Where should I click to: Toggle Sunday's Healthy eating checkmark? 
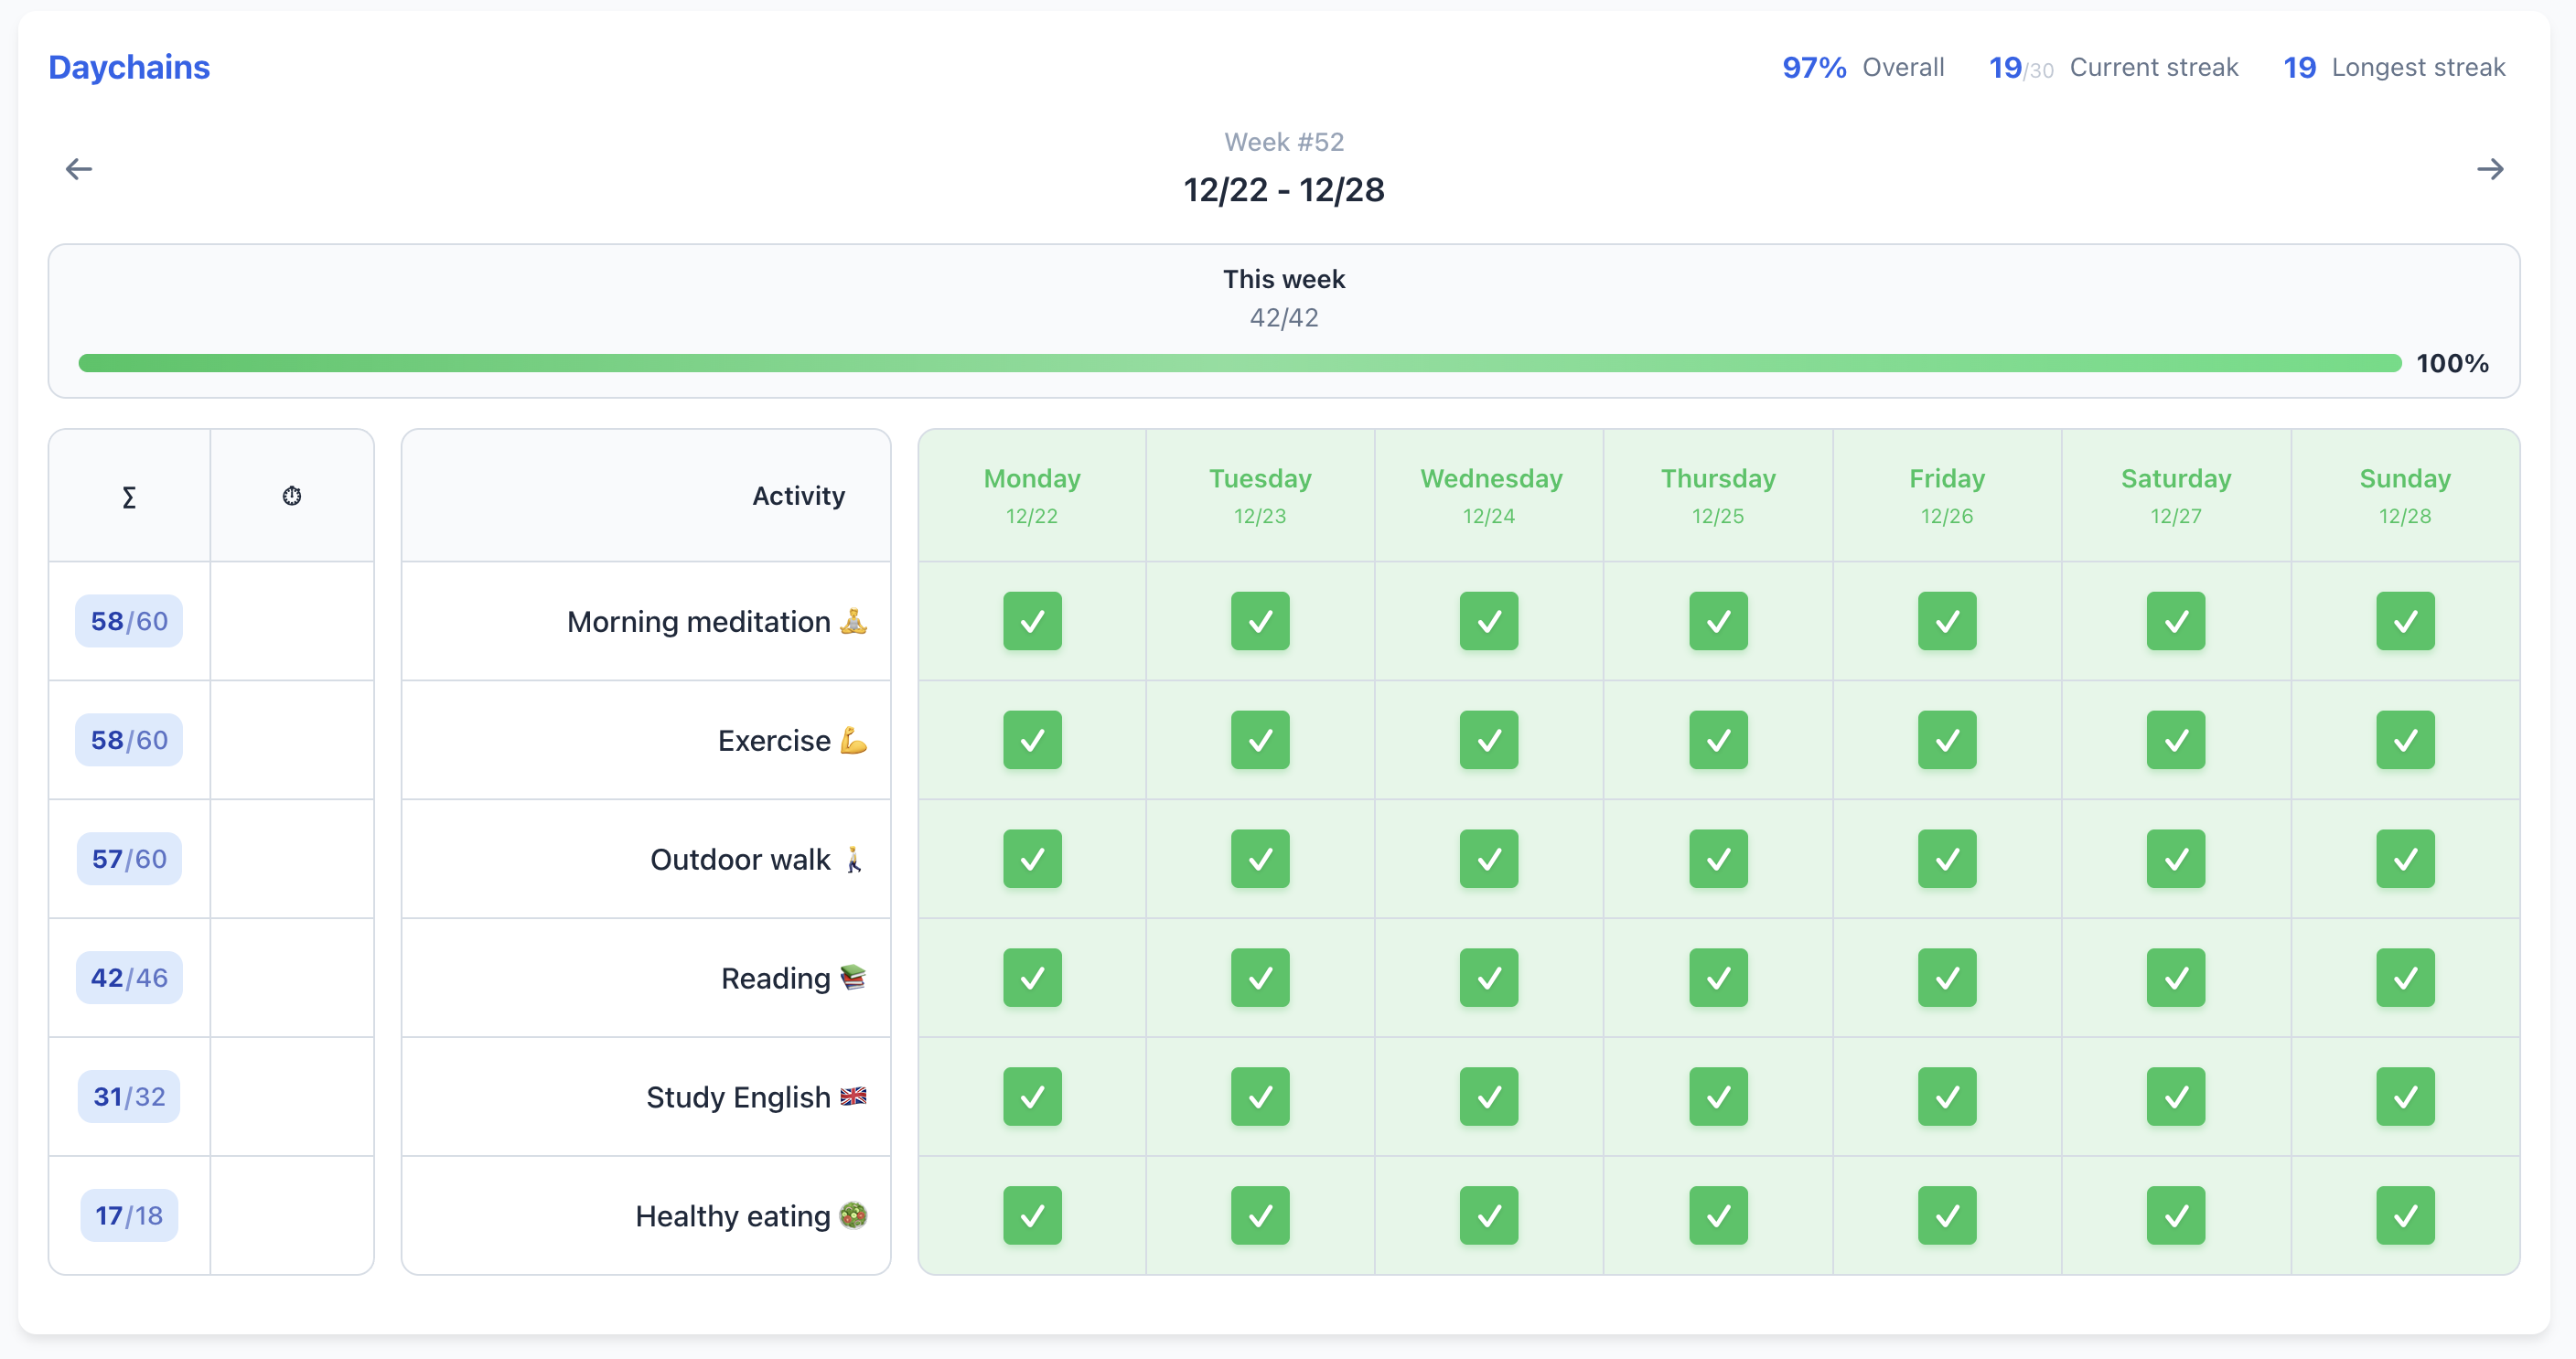[x=2405, y=1215]
